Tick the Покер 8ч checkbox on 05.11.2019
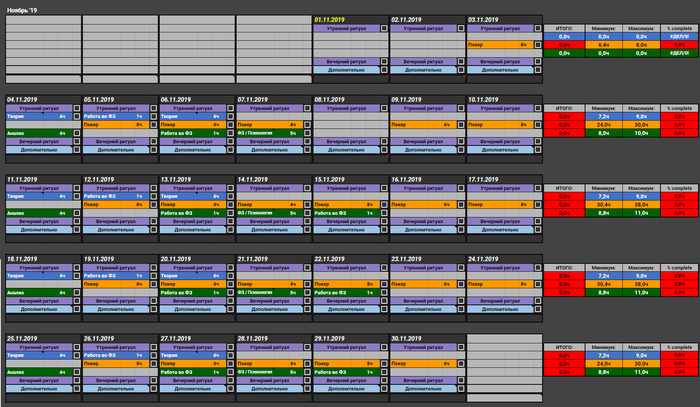This screenshot has width=700, height=407. [154, 125]
